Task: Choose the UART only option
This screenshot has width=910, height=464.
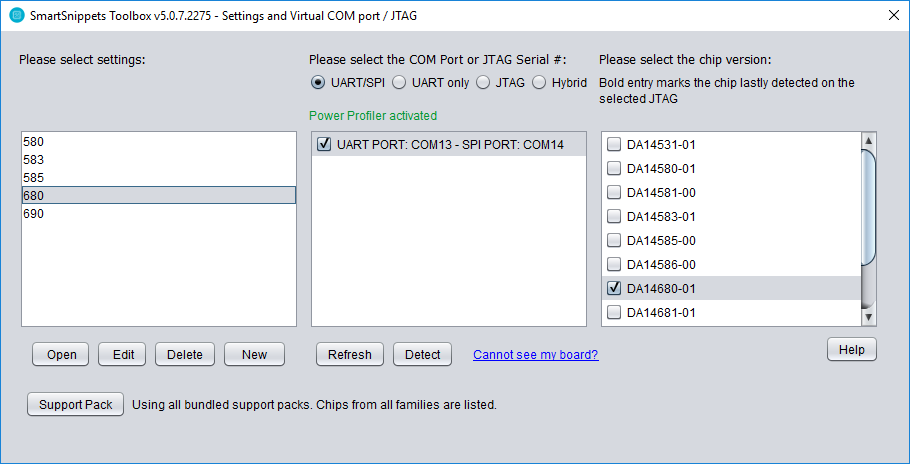Action: click(x=399, y=83)
